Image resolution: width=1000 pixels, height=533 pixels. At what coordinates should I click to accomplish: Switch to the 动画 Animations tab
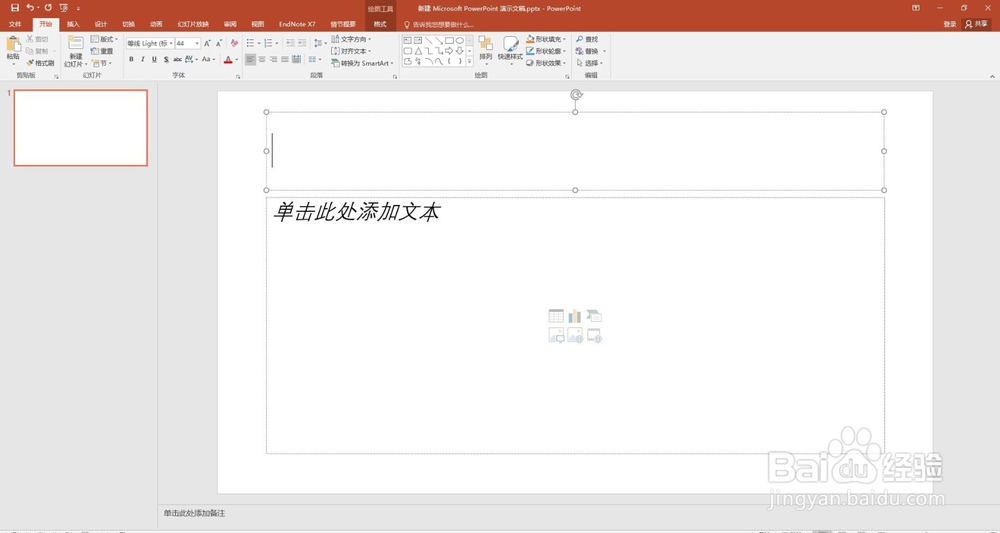pos(156,24)
